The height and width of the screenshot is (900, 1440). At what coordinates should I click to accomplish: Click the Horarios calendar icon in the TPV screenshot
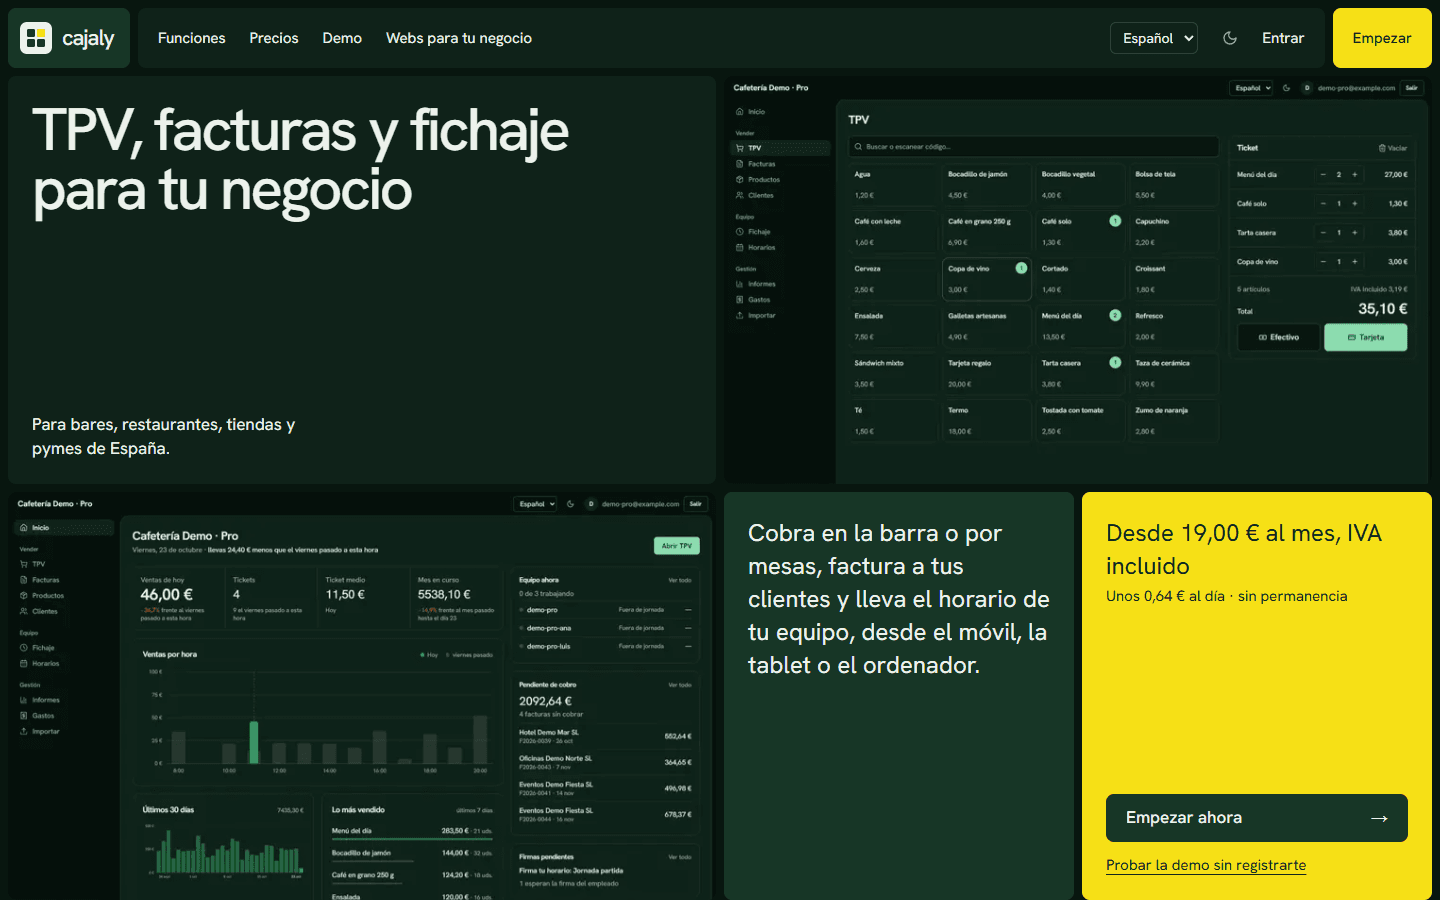tap(740, 248)
